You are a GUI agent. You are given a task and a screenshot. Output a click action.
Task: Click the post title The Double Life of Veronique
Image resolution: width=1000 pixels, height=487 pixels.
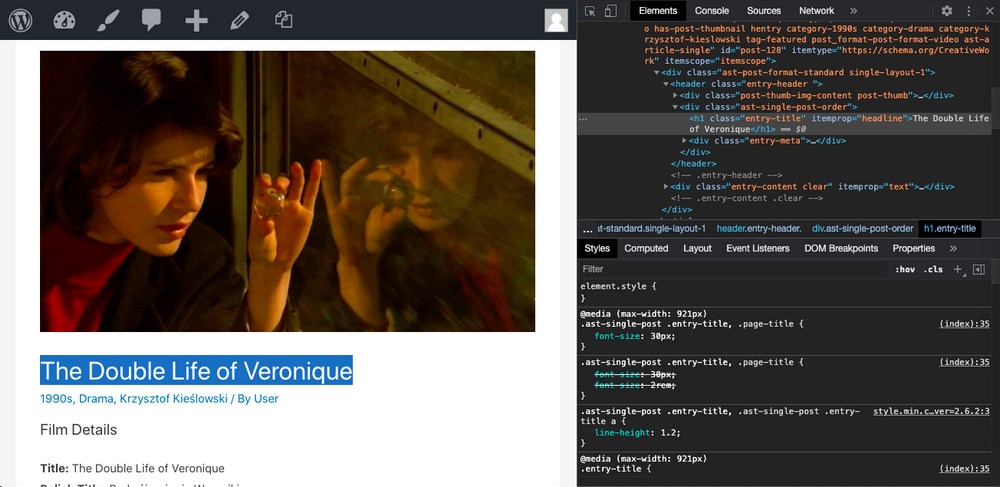pyautogui.click(x=196, y=370)
